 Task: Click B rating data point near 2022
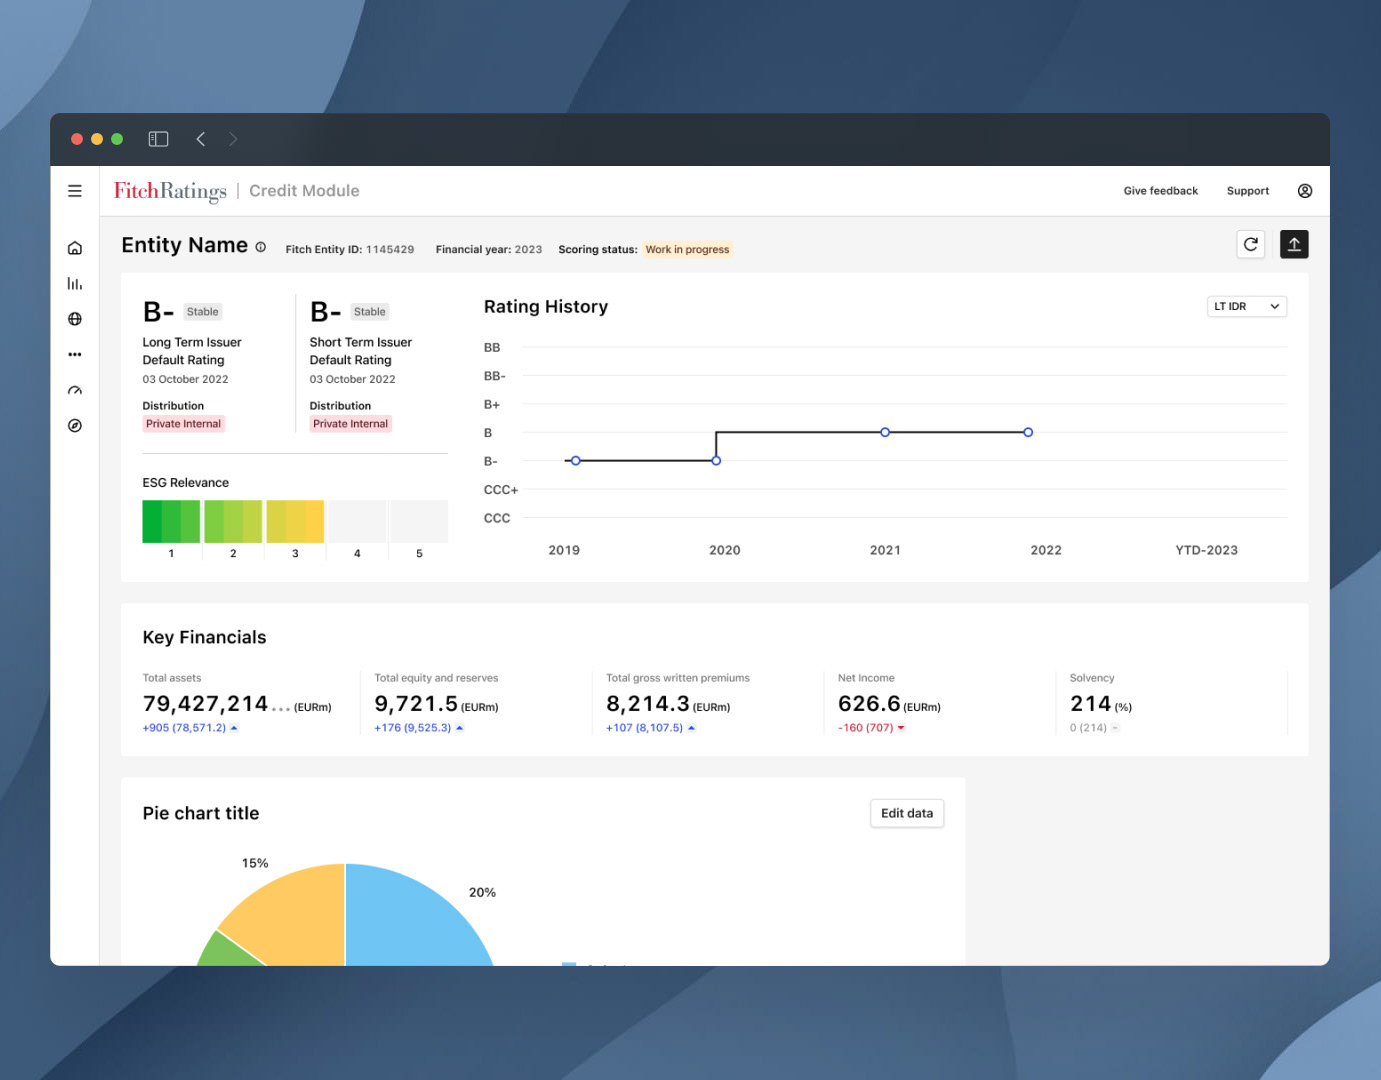tap(1028, 432)
